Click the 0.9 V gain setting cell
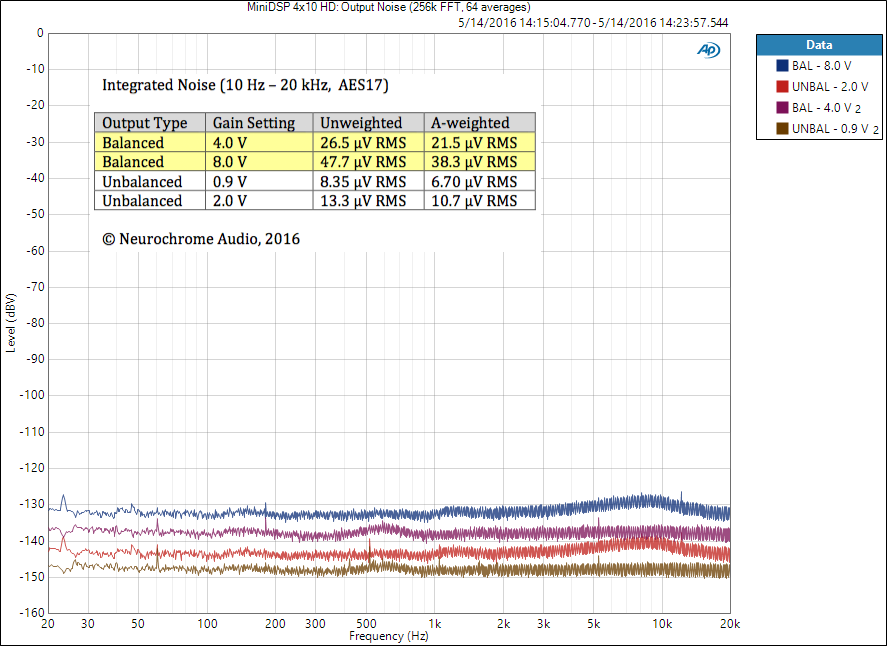This screenshot has height=646, width=887. pyautogui.click(x=259, y=182)
